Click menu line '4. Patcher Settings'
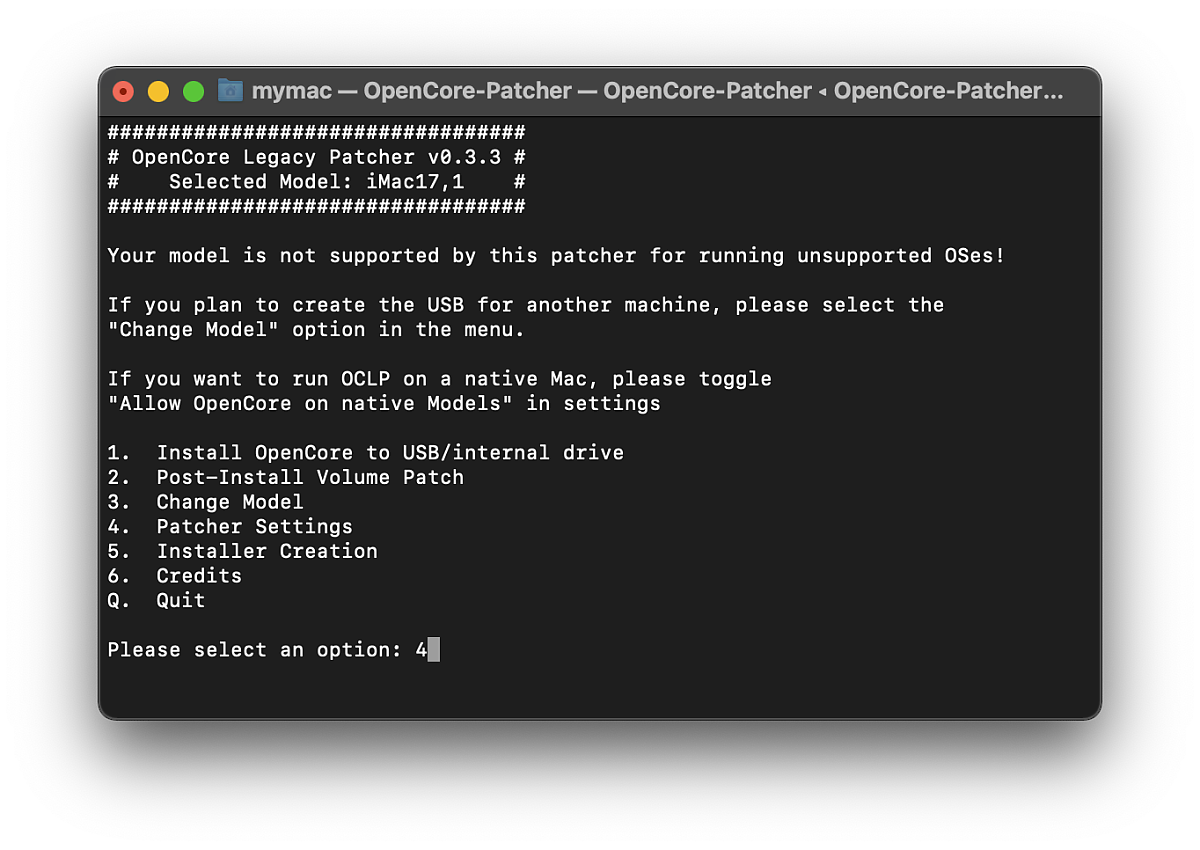 point(230,526)
